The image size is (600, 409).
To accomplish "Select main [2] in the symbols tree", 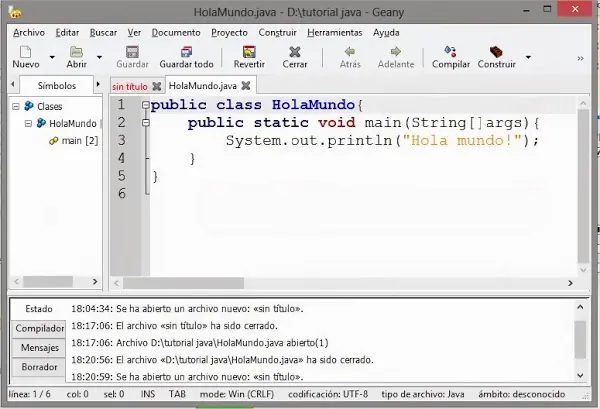I will click(x=80, y=140).
